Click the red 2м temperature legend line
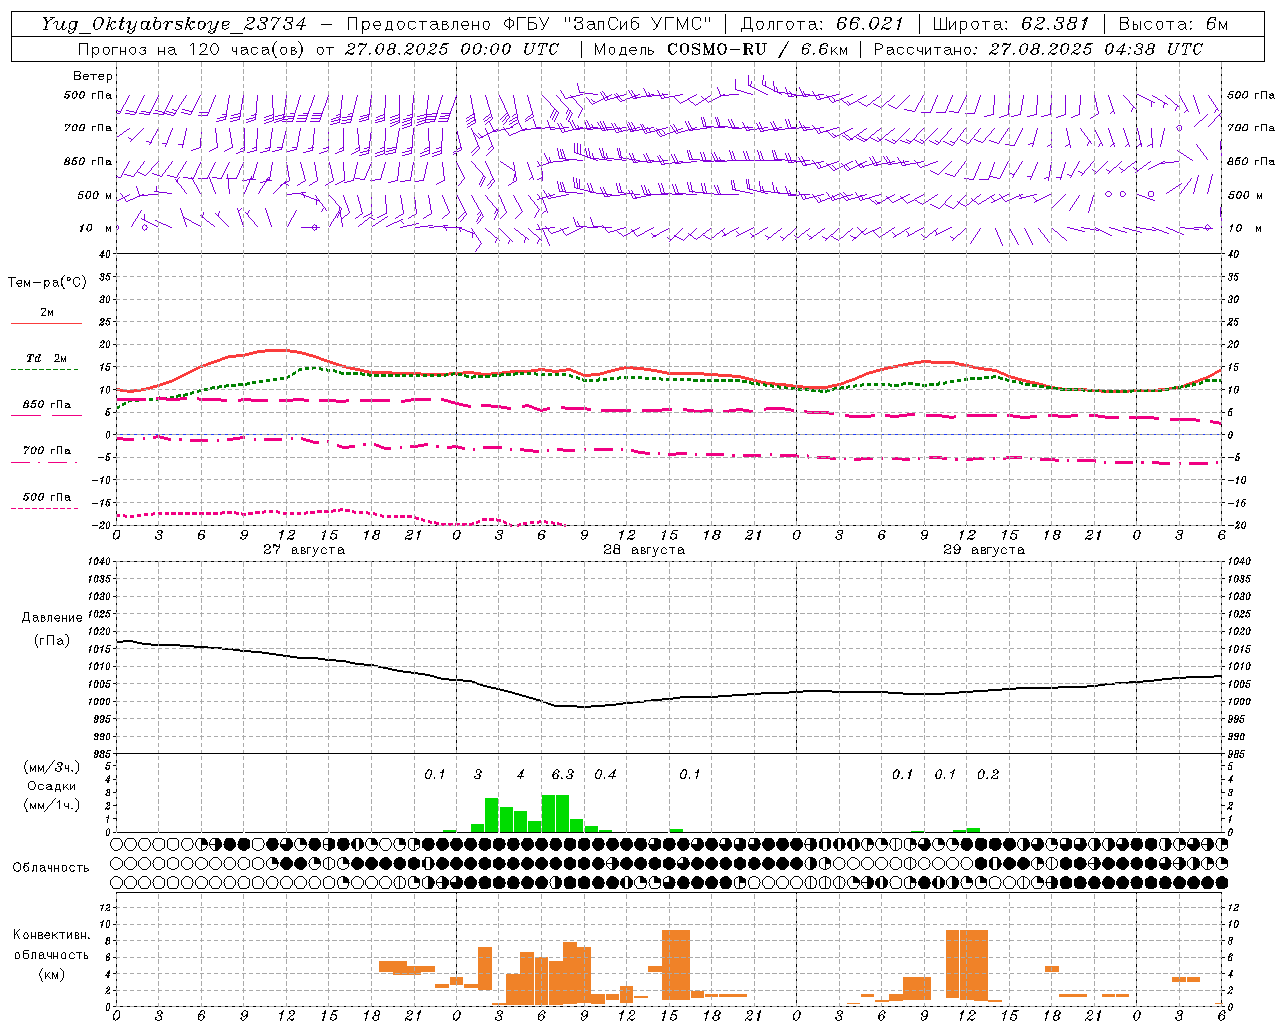Screen dimensions: 1280x1024 point(46,323)
